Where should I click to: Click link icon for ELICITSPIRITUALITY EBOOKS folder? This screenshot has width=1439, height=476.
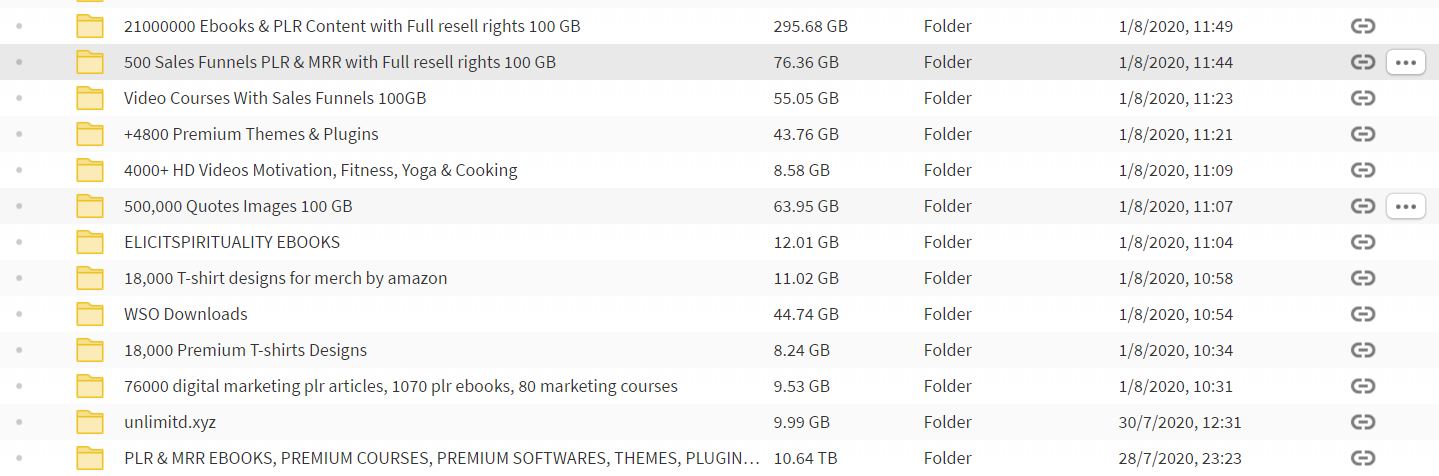[1362, 242]
